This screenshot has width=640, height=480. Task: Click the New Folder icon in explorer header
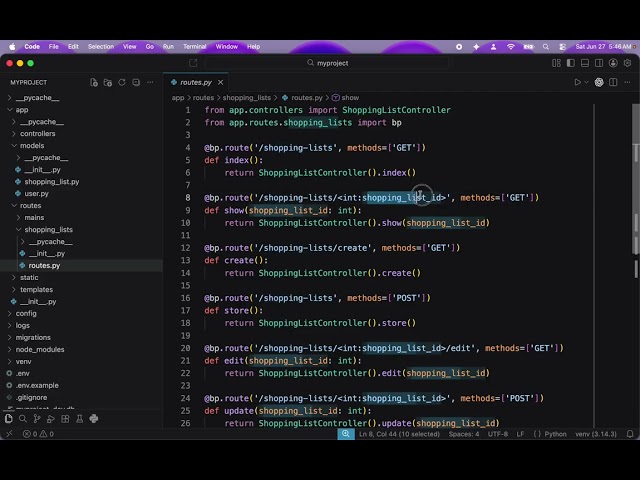(108, 82)
